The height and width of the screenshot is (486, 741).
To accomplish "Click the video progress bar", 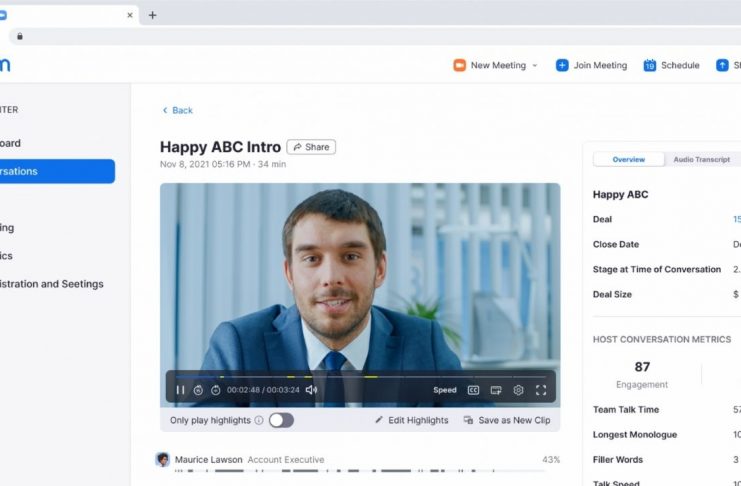I will (361, 377).
